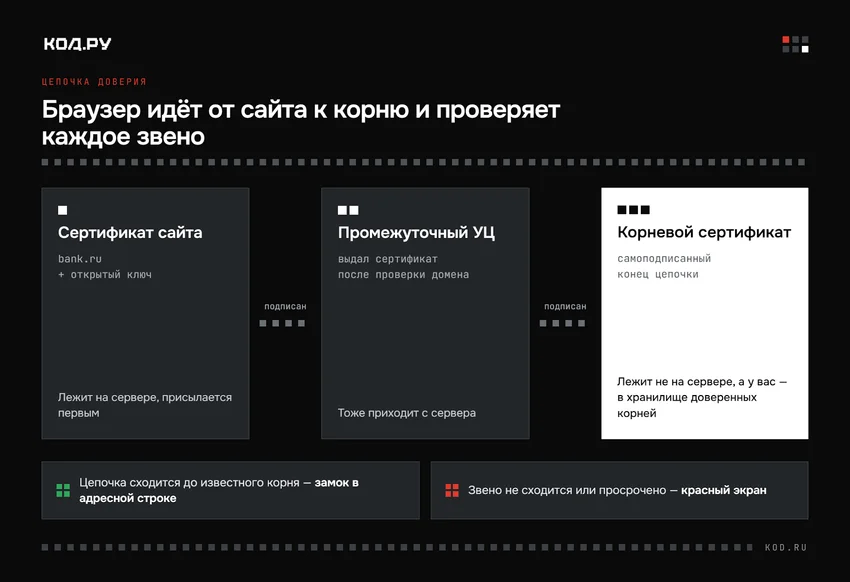This screenshot has width=850, height=582.
Task: Click double square marker above Промежуточный УЦ
Action: [x=348, y=210]
